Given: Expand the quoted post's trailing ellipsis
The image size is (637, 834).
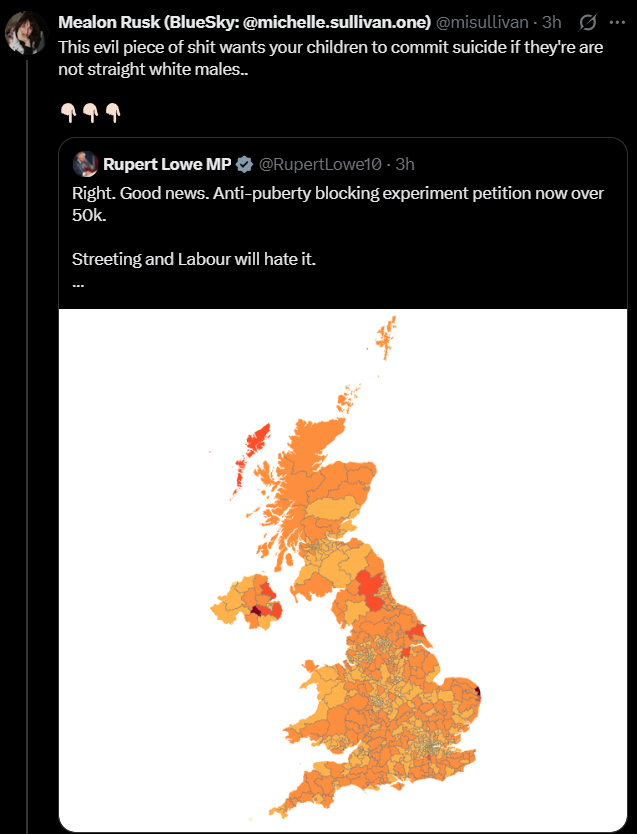Looking at the screenshot, I should [79, 282].
